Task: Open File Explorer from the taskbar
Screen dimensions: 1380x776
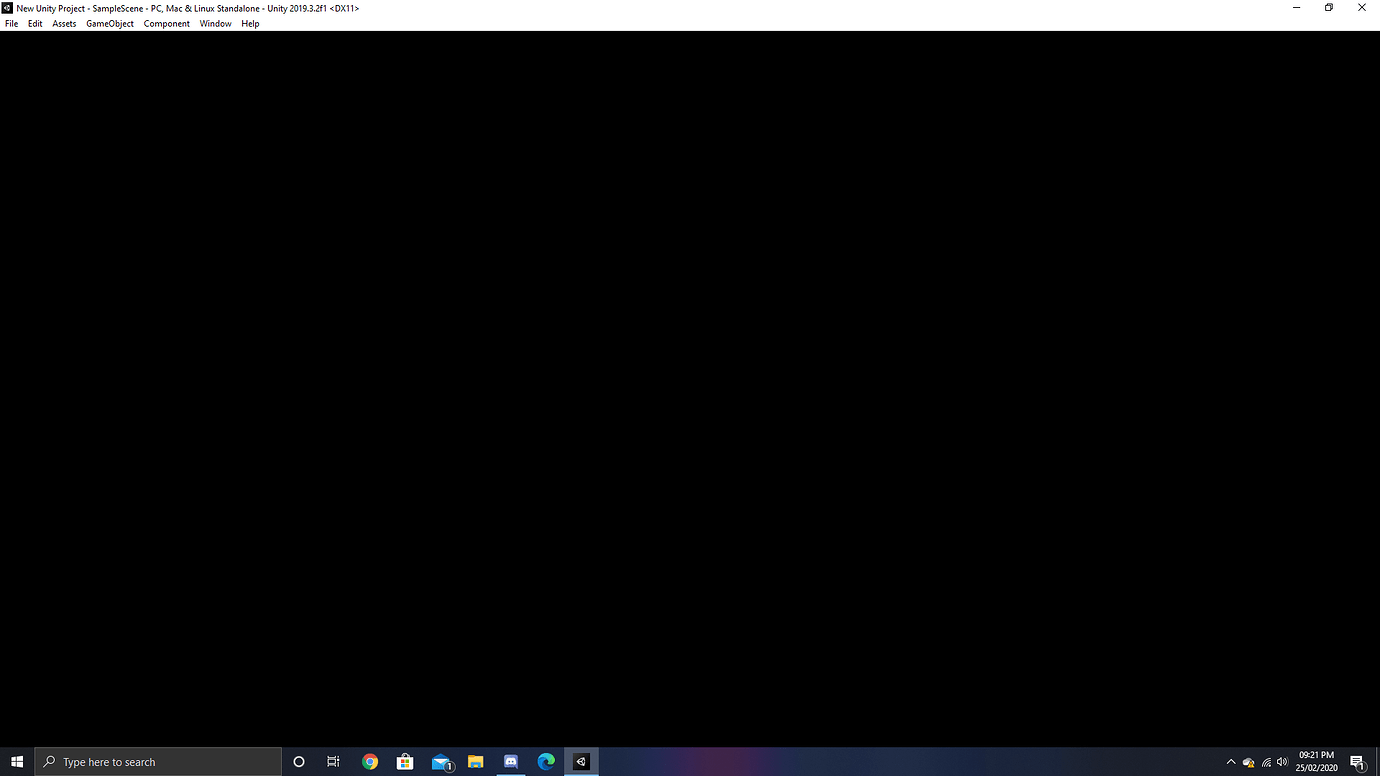Action: 475,761
